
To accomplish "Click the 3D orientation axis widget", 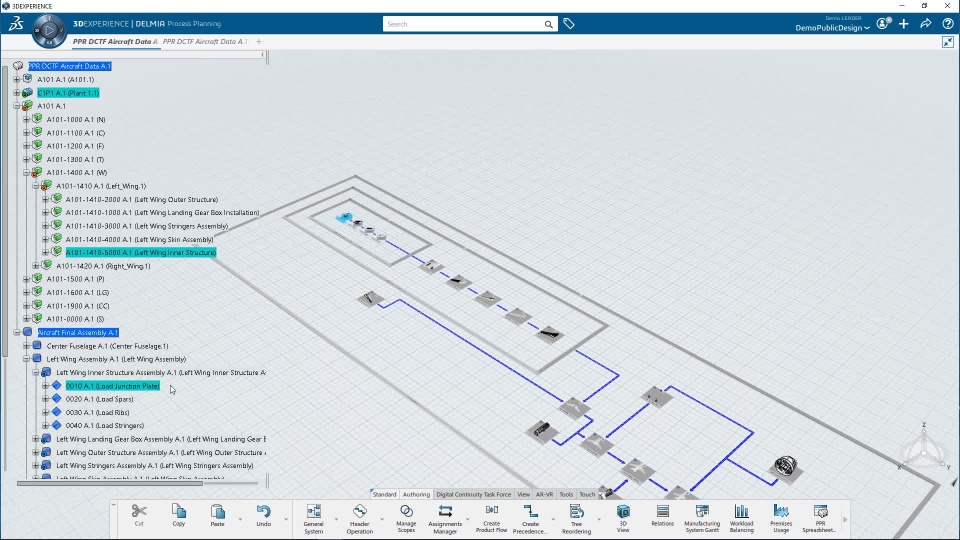I will (924, 450).
